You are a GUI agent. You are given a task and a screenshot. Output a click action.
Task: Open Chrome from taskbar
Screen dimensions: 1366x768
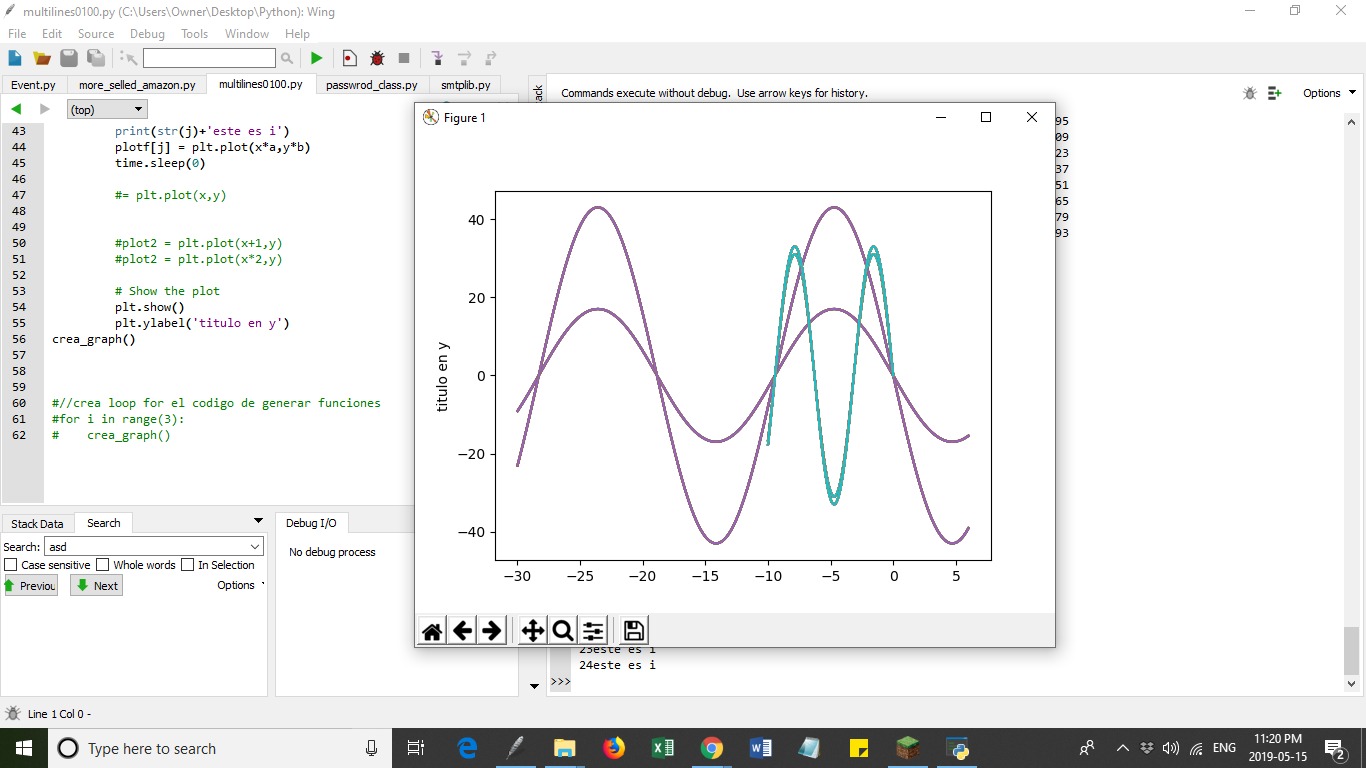(711, 748)
